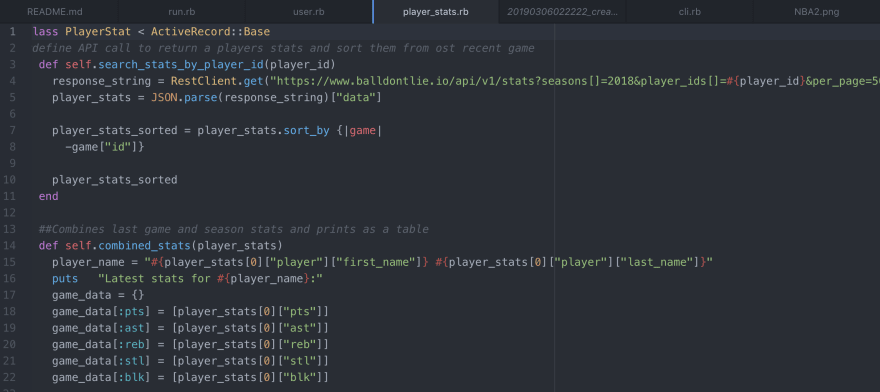Click the PlayerStat class name
Viewport: 880px width, 392px height.
pyautogui.click(x=98, y=32)
